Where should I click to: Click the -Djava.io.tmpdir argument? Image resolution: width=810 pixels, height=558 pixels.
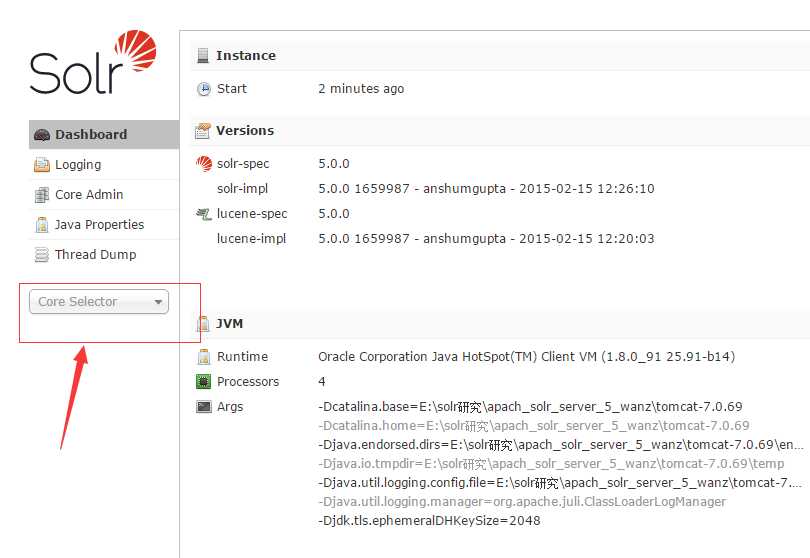point(551,464)
